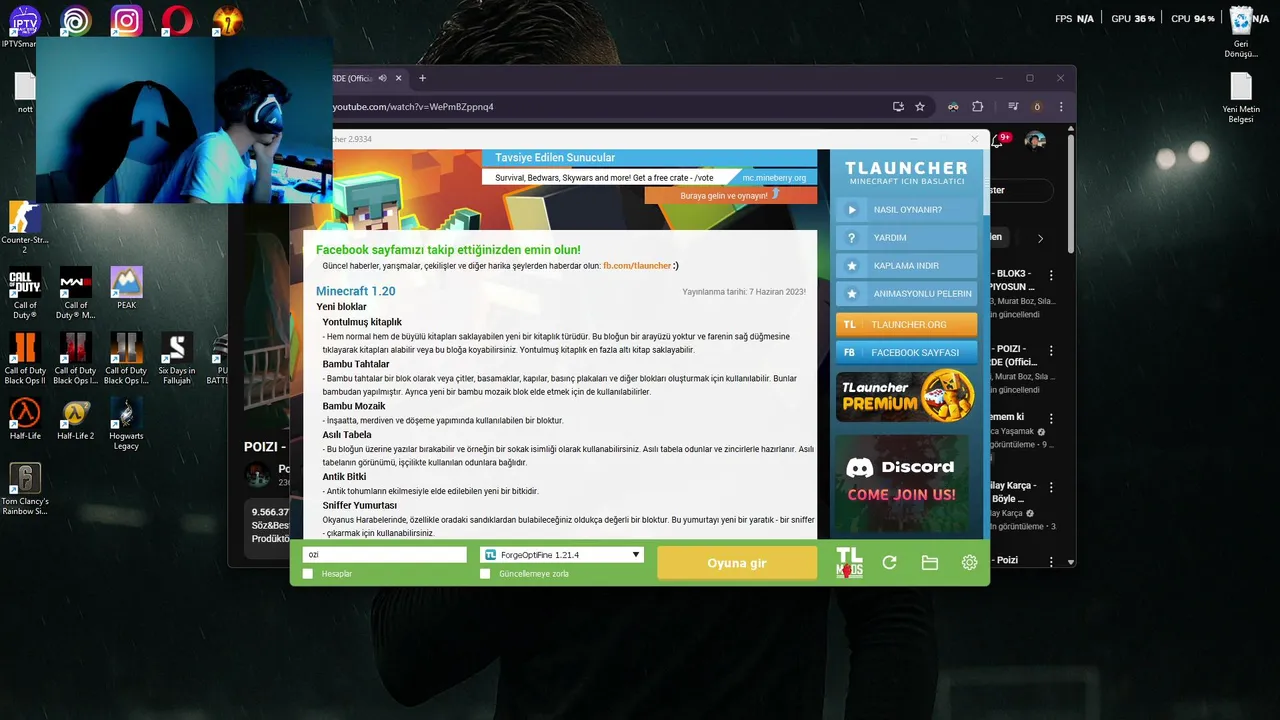Open the TL Mods manager icon

pos(849,563)
